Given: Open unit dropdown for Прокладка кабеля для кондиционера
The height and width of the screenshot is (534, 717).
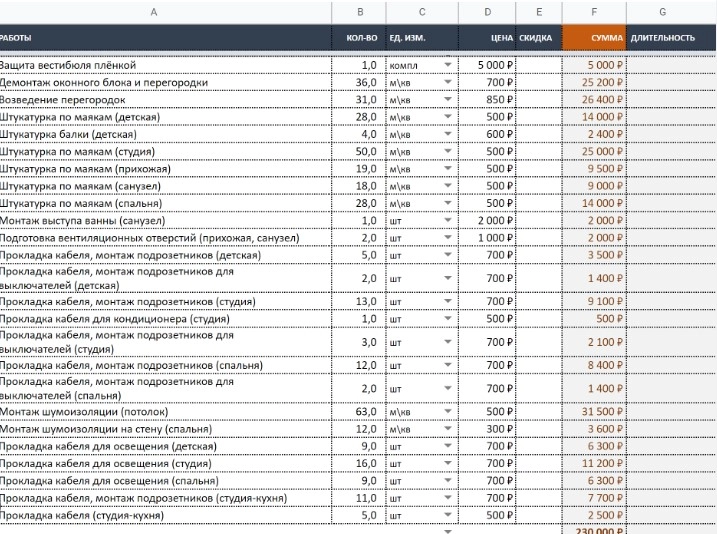Looking at the screenshot, I should (x=448, y=319).
